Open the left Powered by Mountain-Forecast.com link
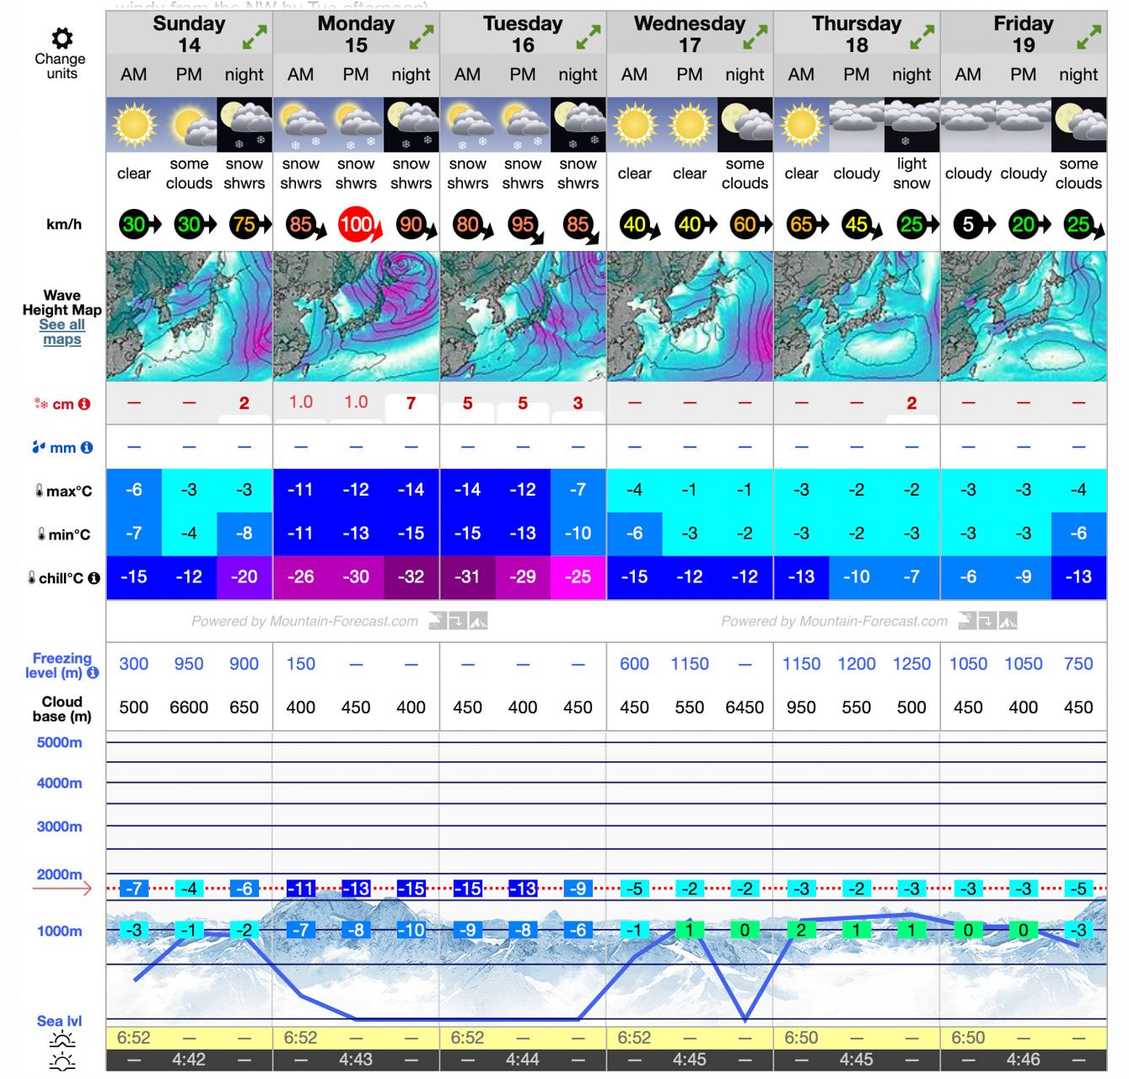 click(x=305, y=621)
